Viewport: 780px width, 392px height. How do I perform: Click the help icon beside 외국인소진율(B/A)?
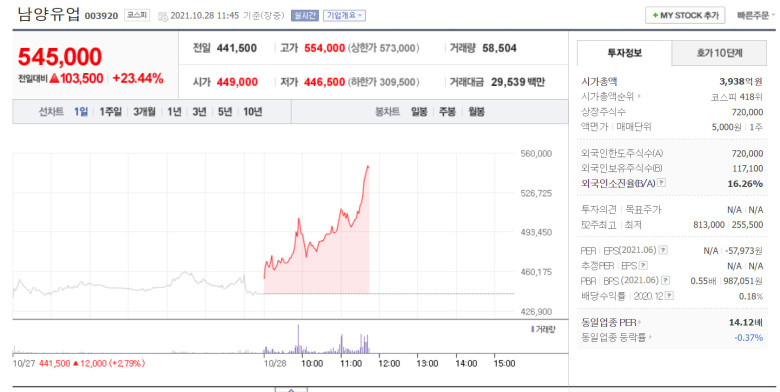pyautogui.click(x=661, y=183)
